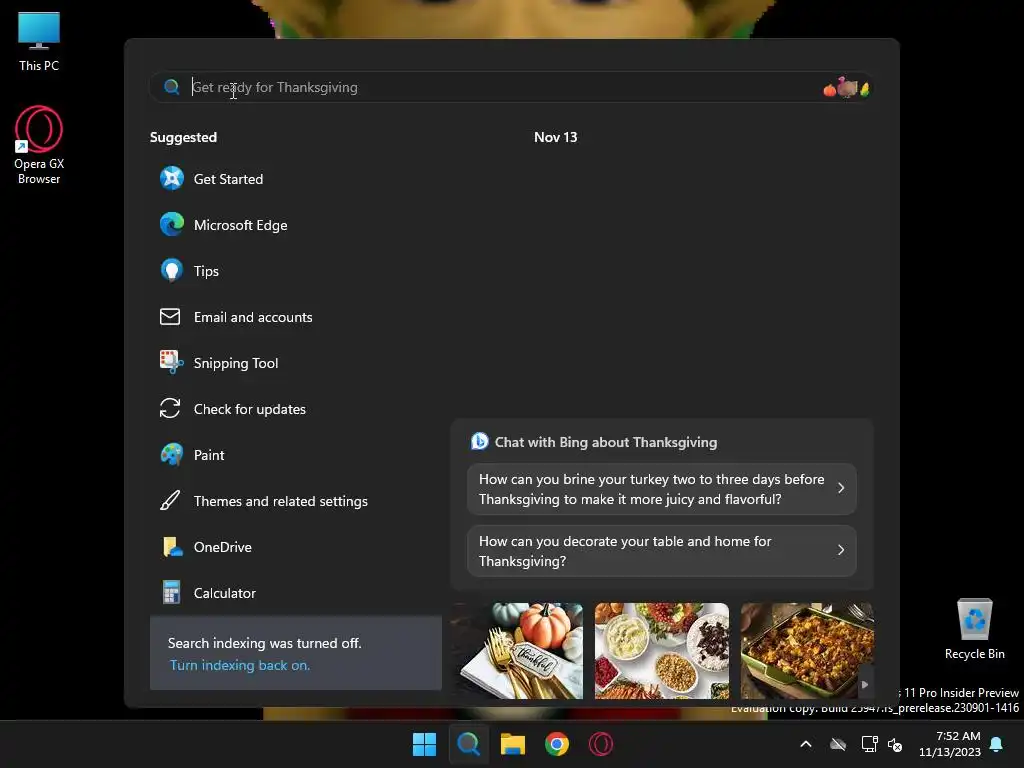Click the muted volume tray icon
The height and width of the screenshot is (768, 1024).
click(x=895, y=744)
